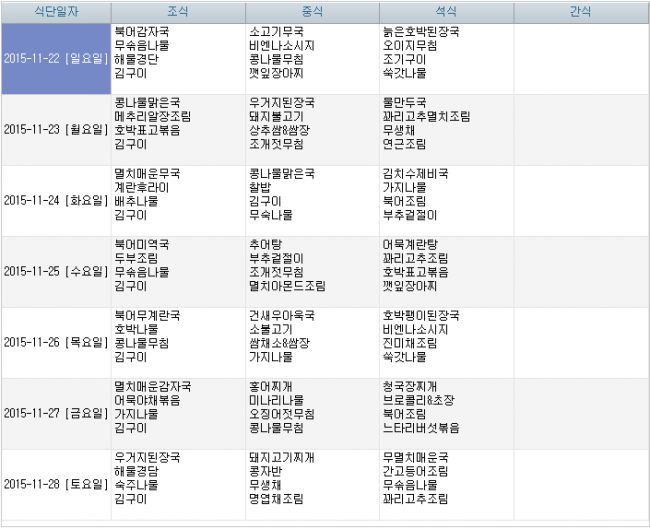Click the 추어탕 lunch entry
The image size is (650, 529).
264,244
